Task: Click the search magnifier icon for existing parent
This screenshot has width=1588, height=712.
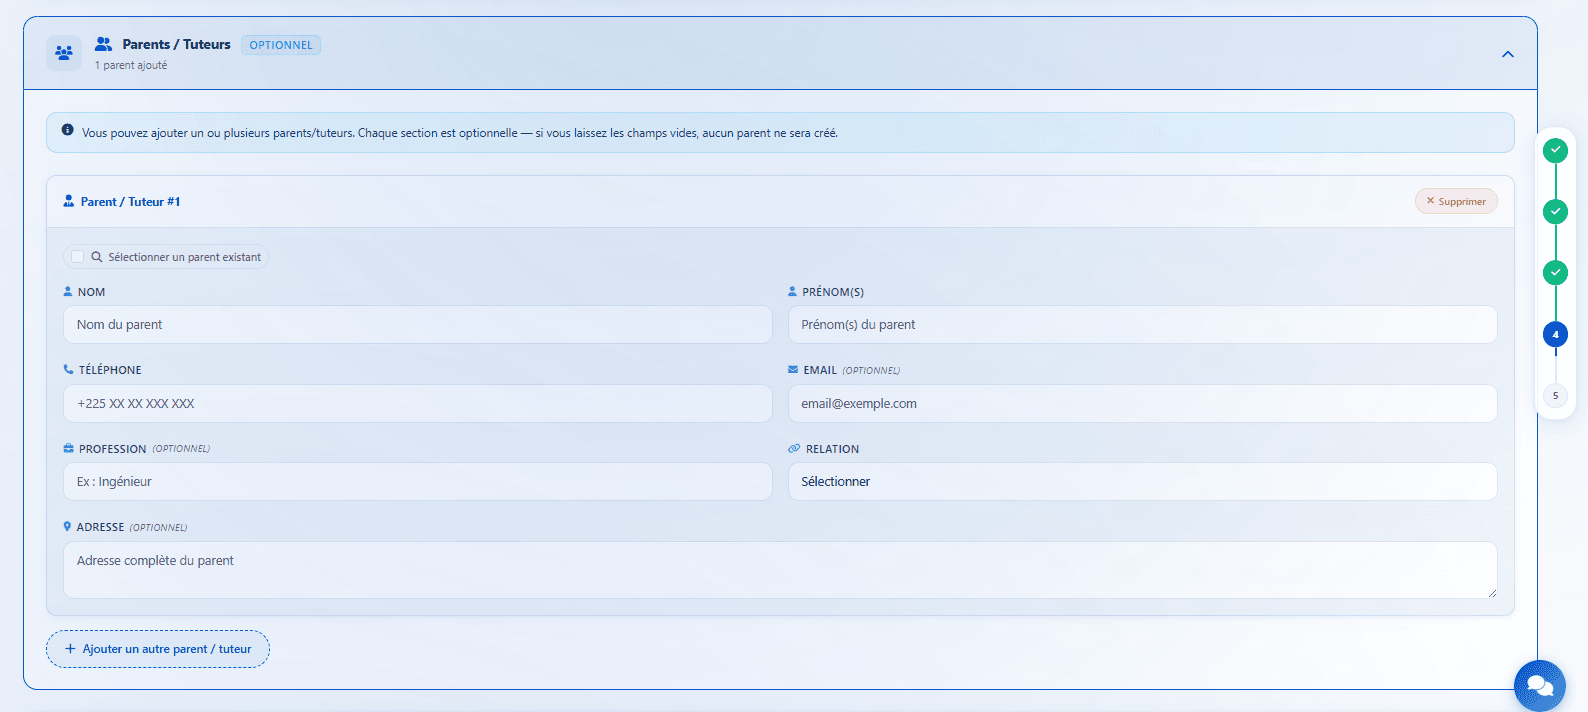Action: [x=97, y=257]
